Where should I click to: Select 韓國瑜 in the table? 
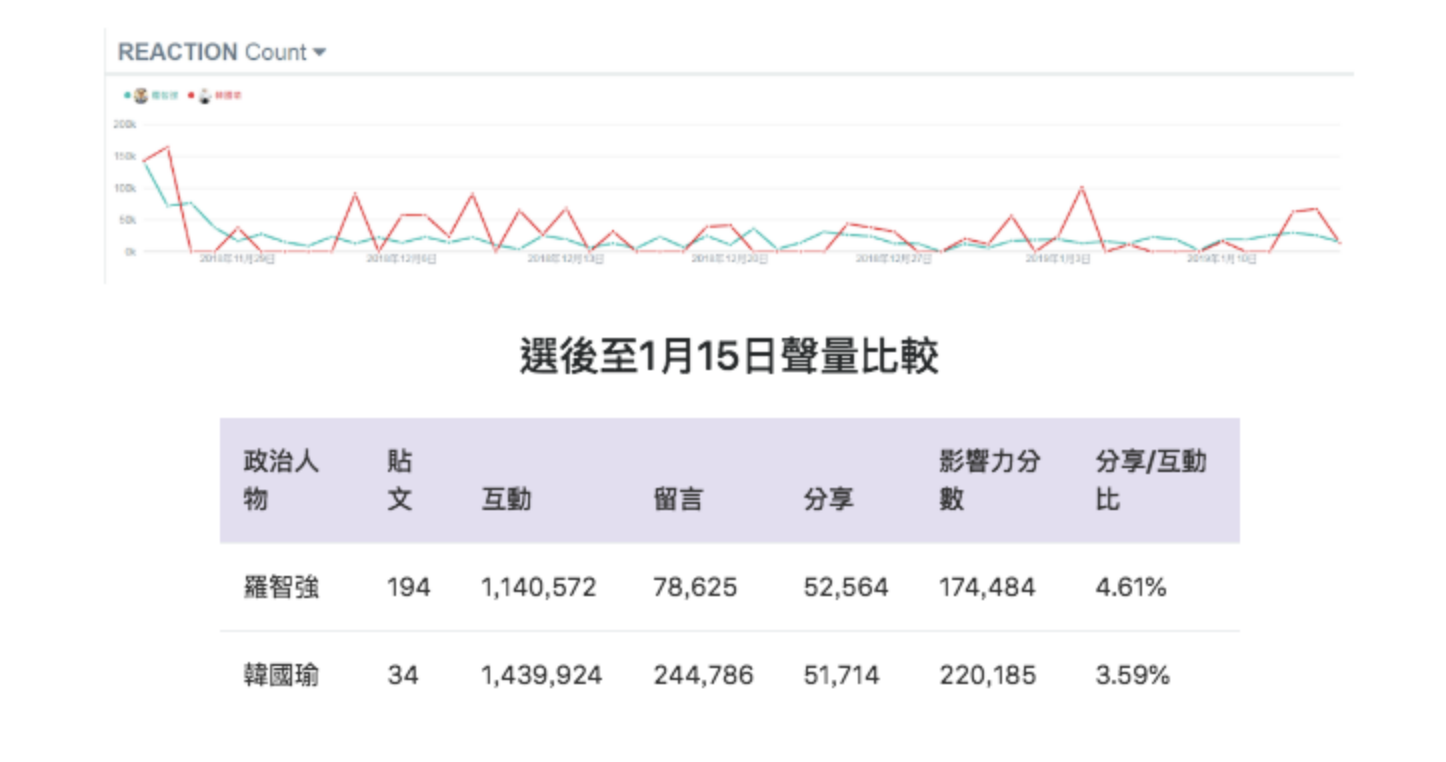281,676
